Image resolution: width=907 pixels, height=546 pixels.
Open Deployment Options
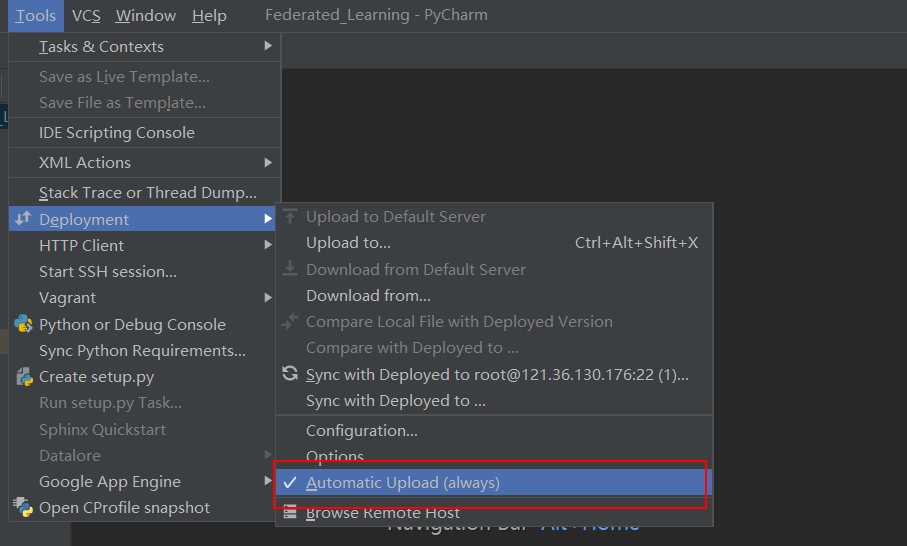(494, 456)
